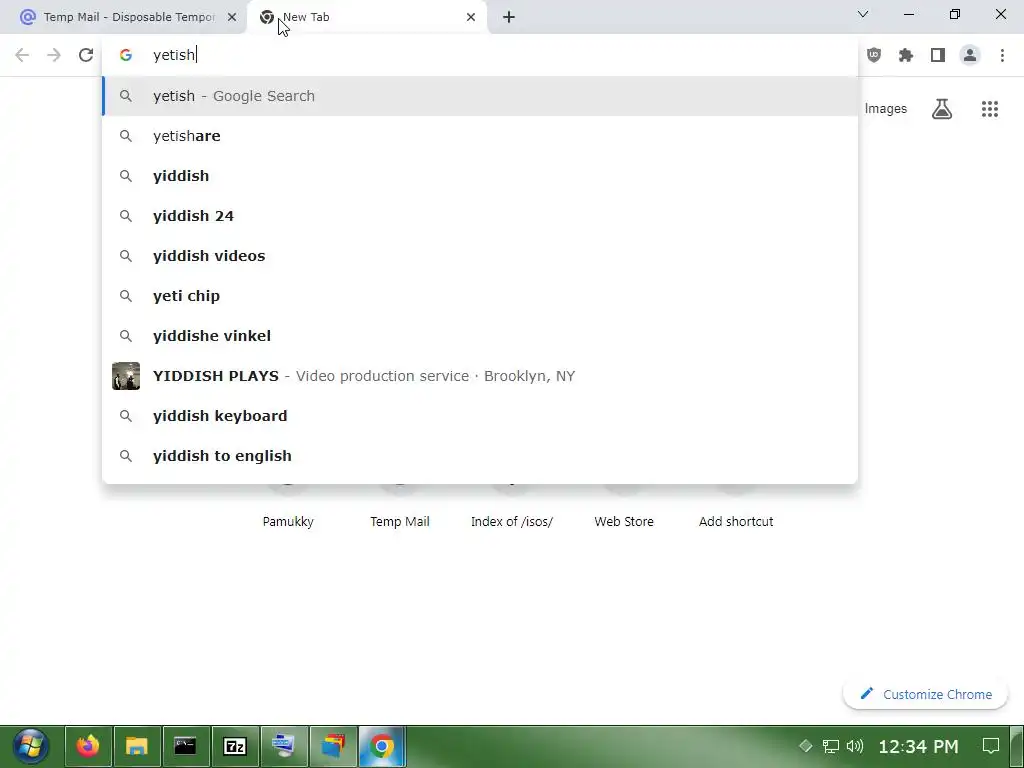Toggle the Chrome side panel
The image size is (1024, 768).
[938, 55]
